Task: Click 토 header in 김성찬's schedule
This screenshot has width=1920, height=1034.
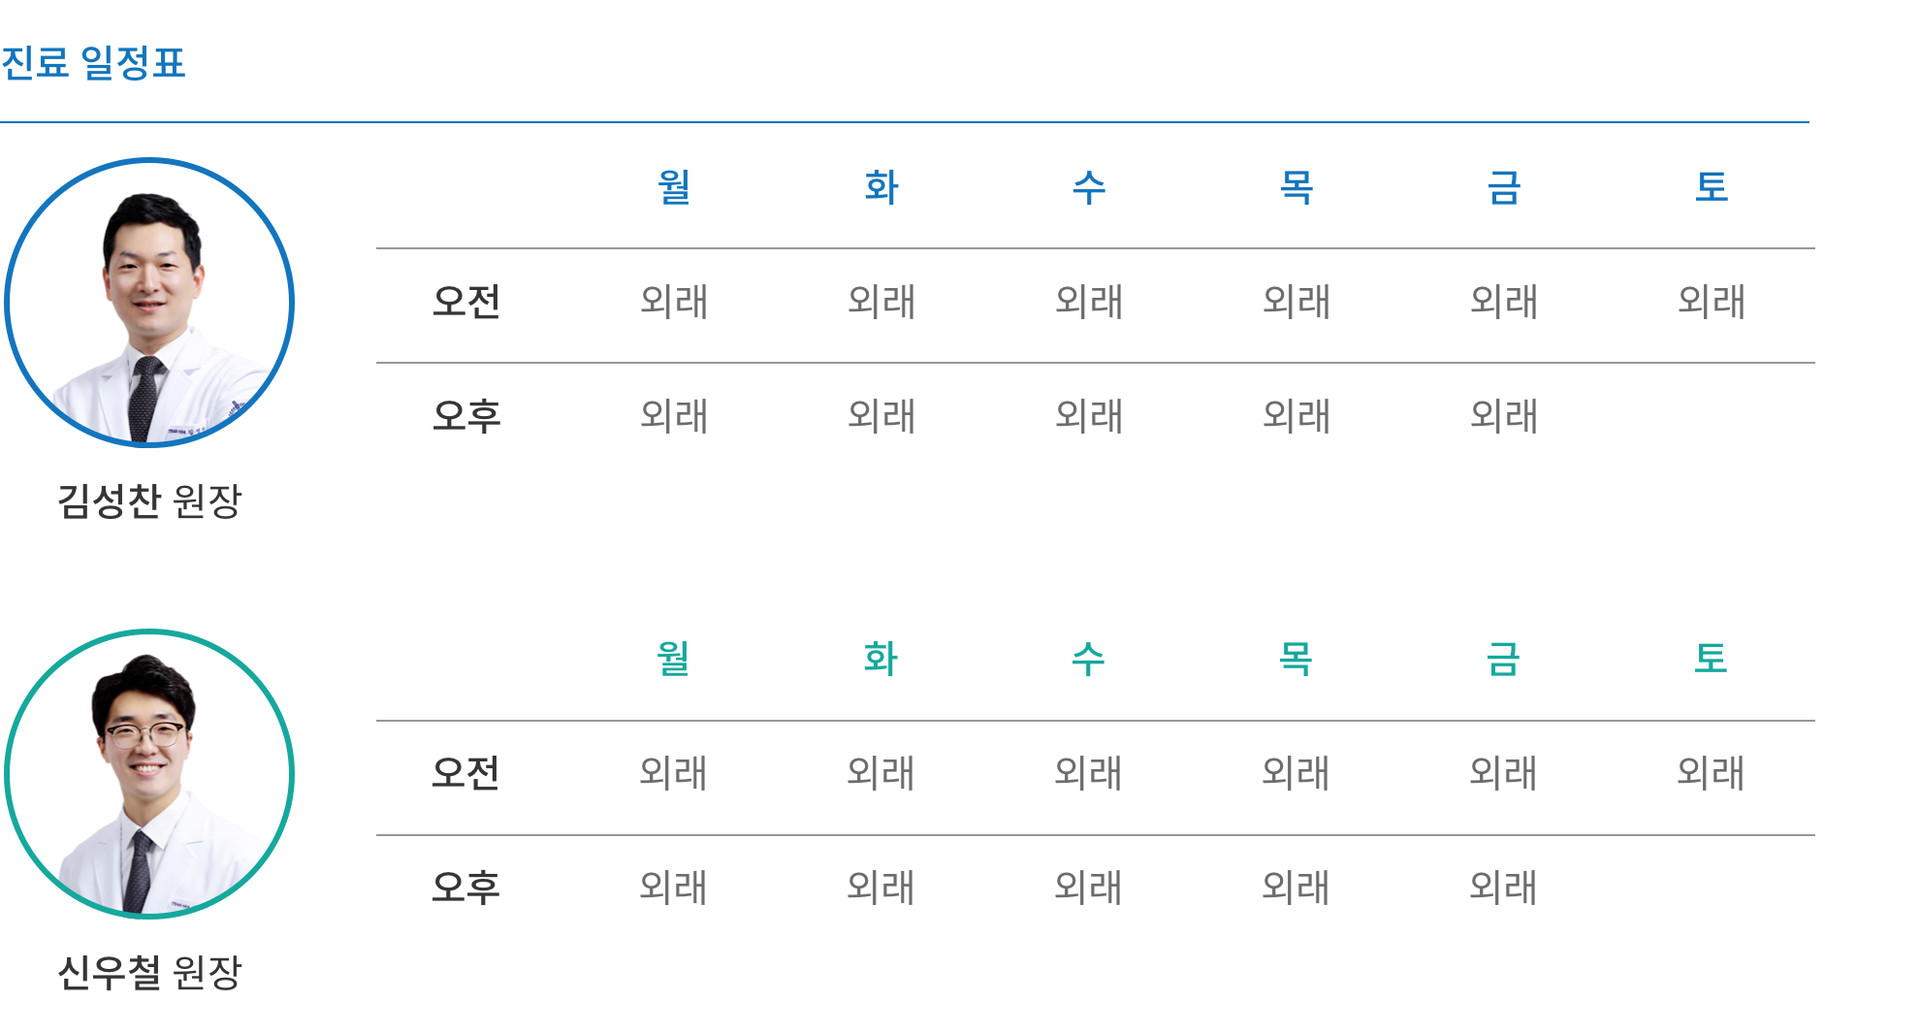Action: pos(1711,187)
